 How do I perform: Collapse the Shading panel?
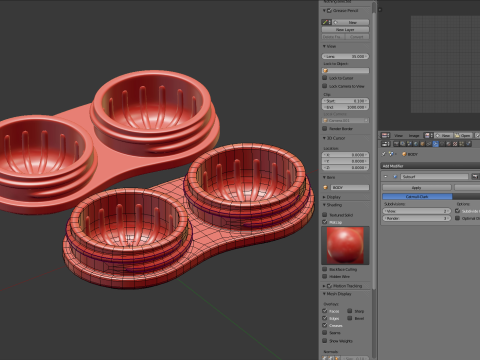point(324,205)
